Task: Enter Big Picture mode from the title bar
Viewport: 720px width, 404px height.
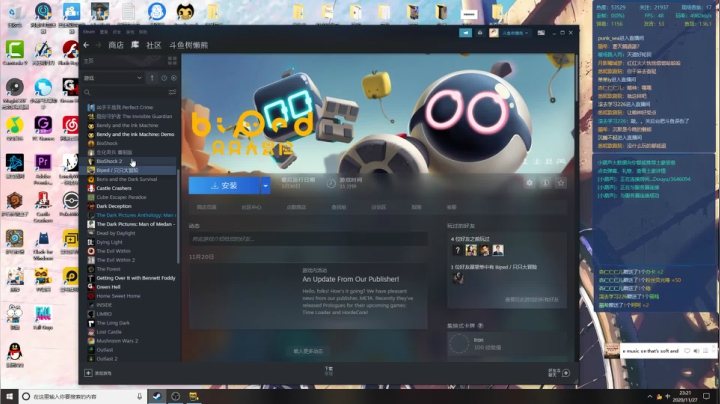Action: point(541,33)
